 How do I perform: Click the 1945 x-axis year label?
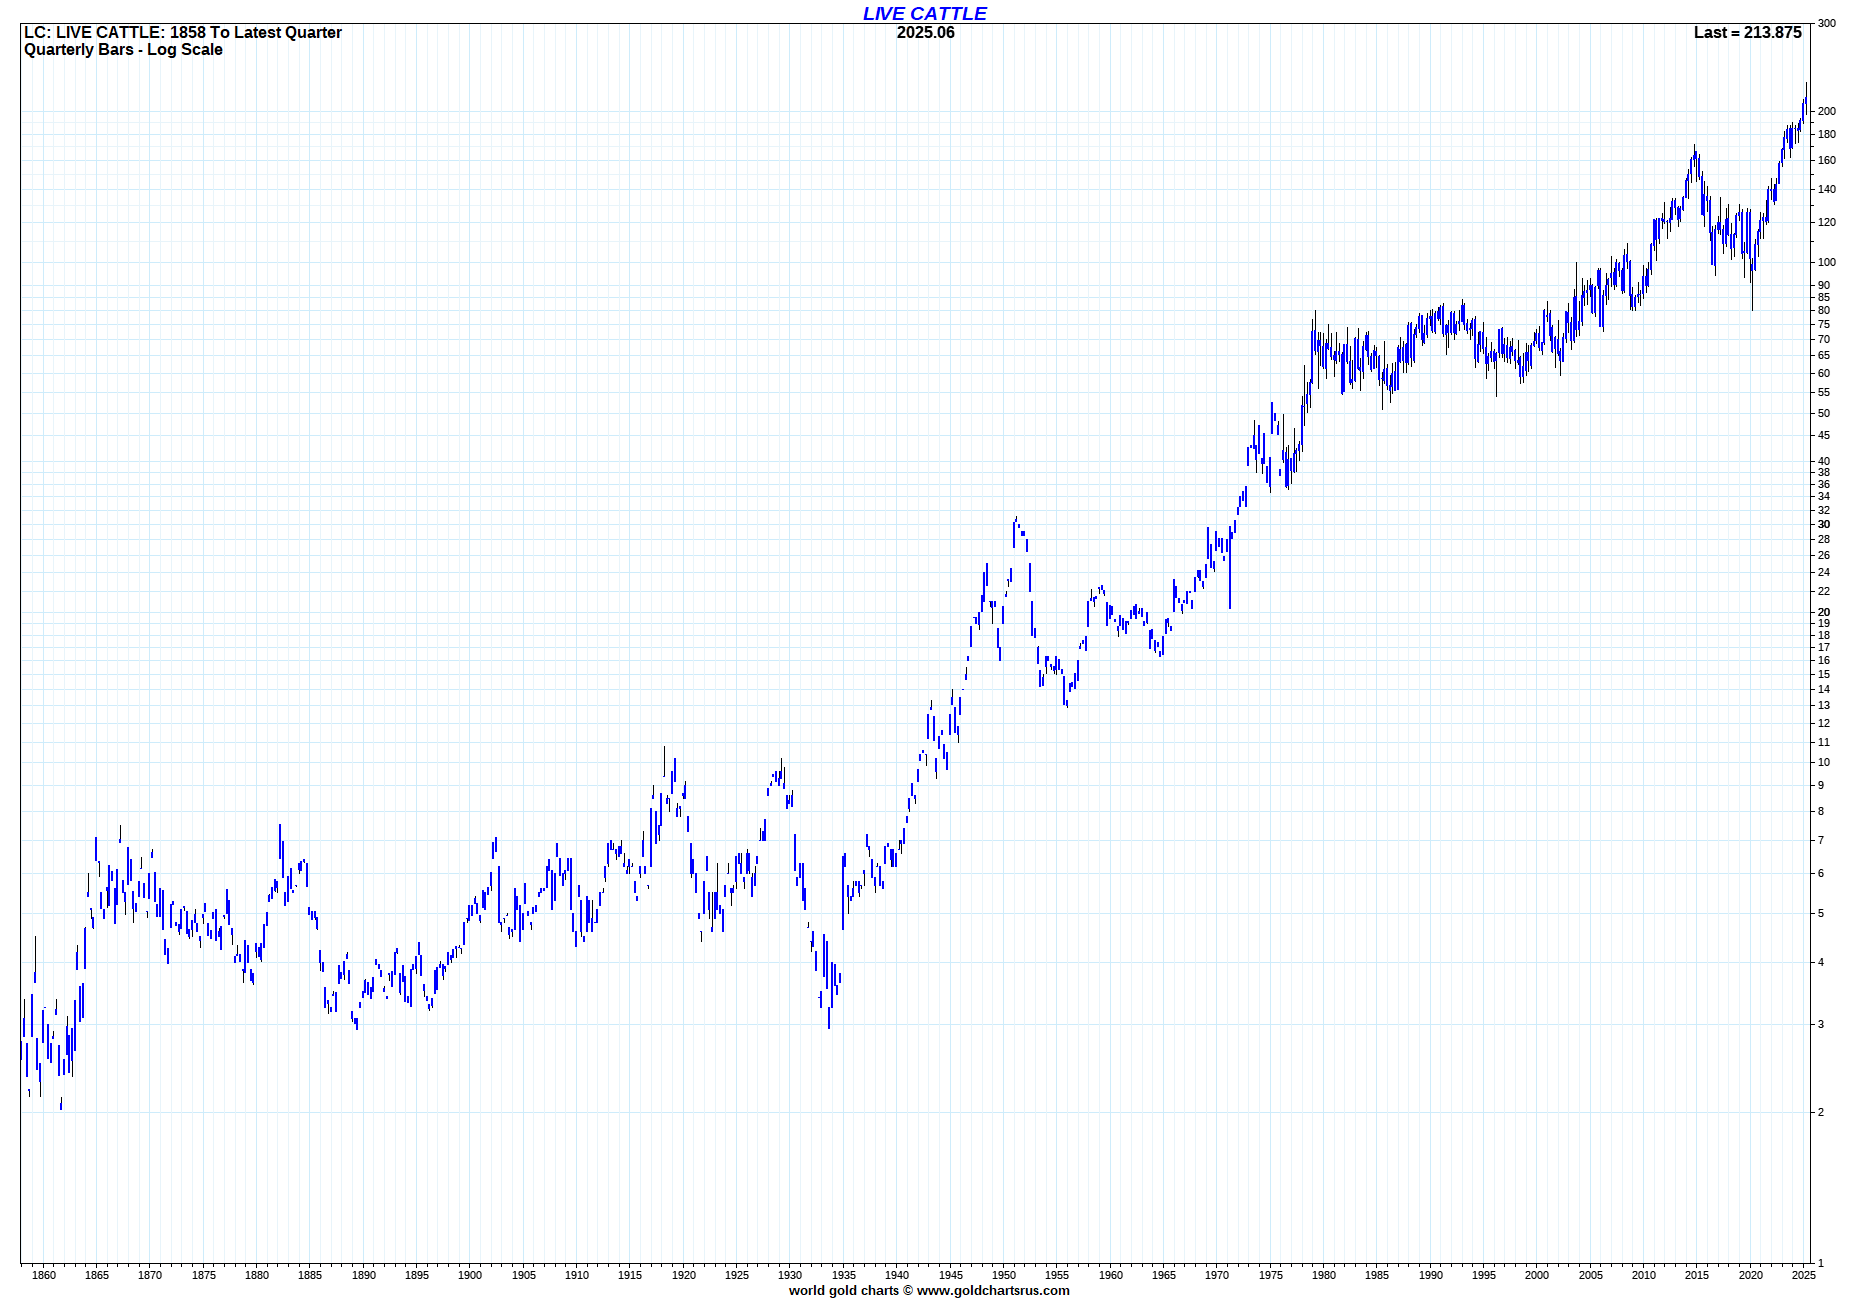tap(951, 1274)
